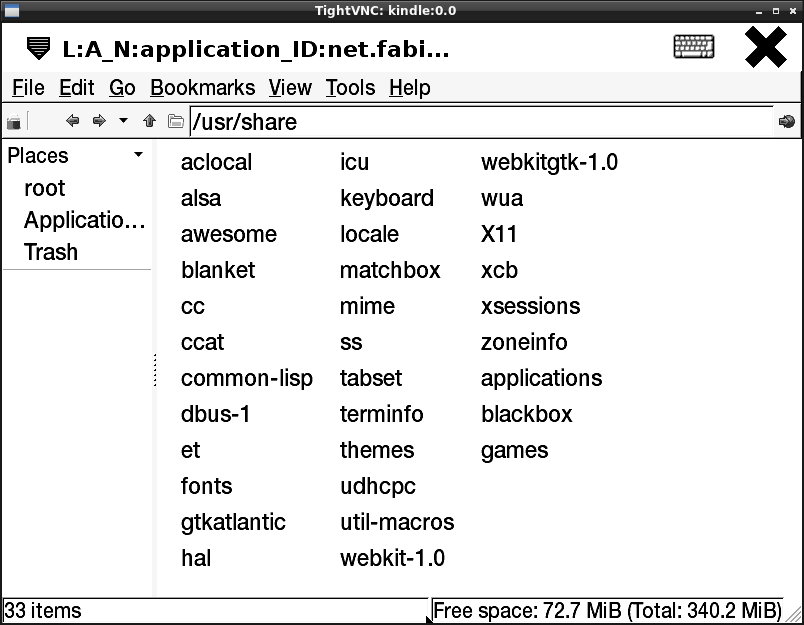
Task: Select the wua folder
Action: (x=502, y=198)
